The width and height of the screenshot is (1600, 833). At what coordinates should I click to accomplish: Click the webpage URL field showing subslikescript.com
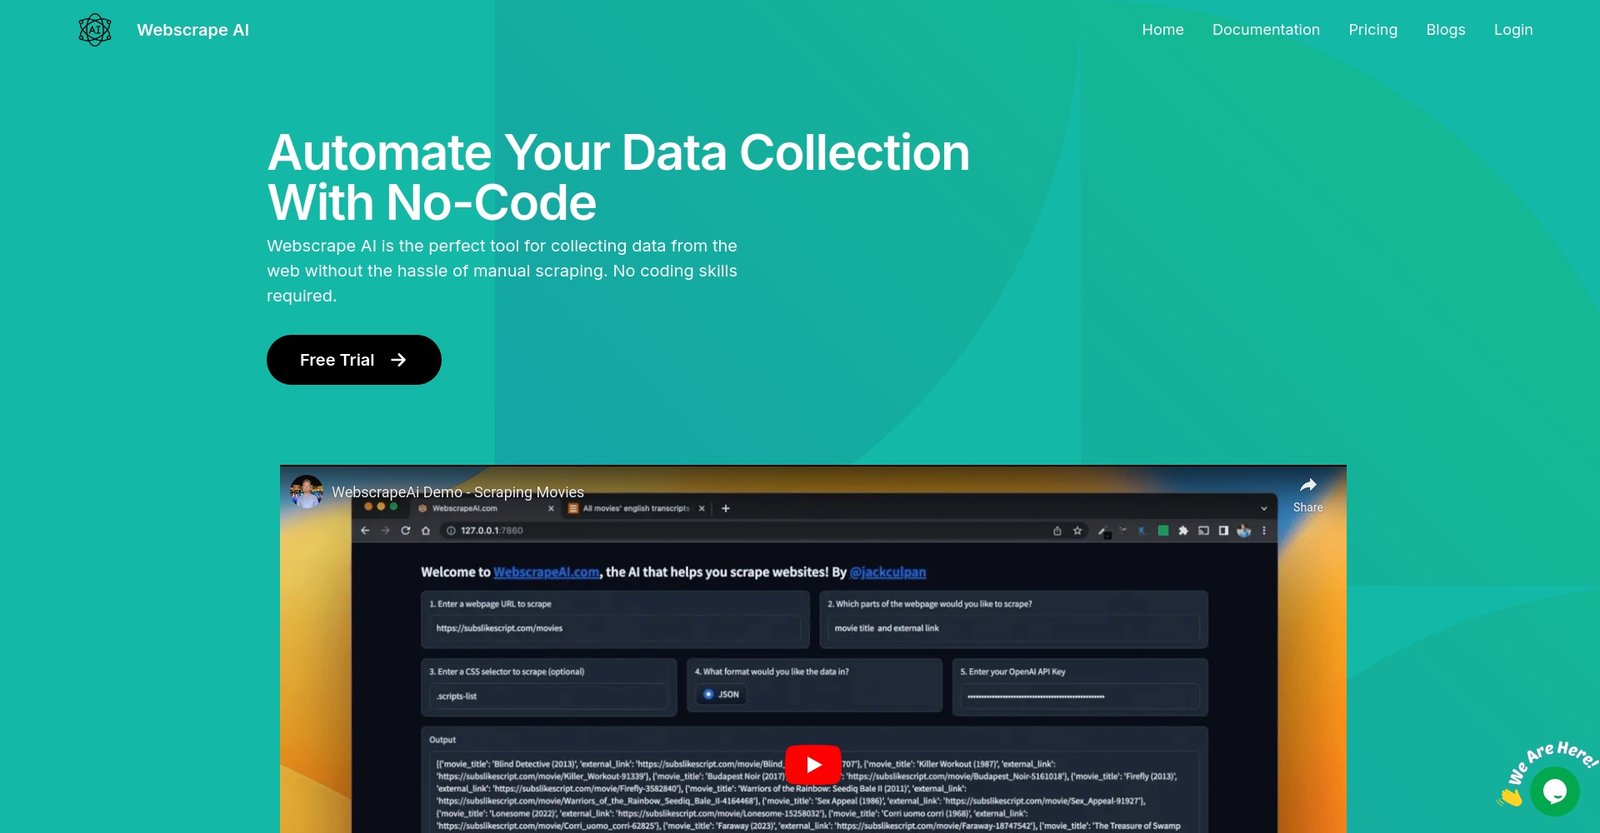click(x=615, y=629)
